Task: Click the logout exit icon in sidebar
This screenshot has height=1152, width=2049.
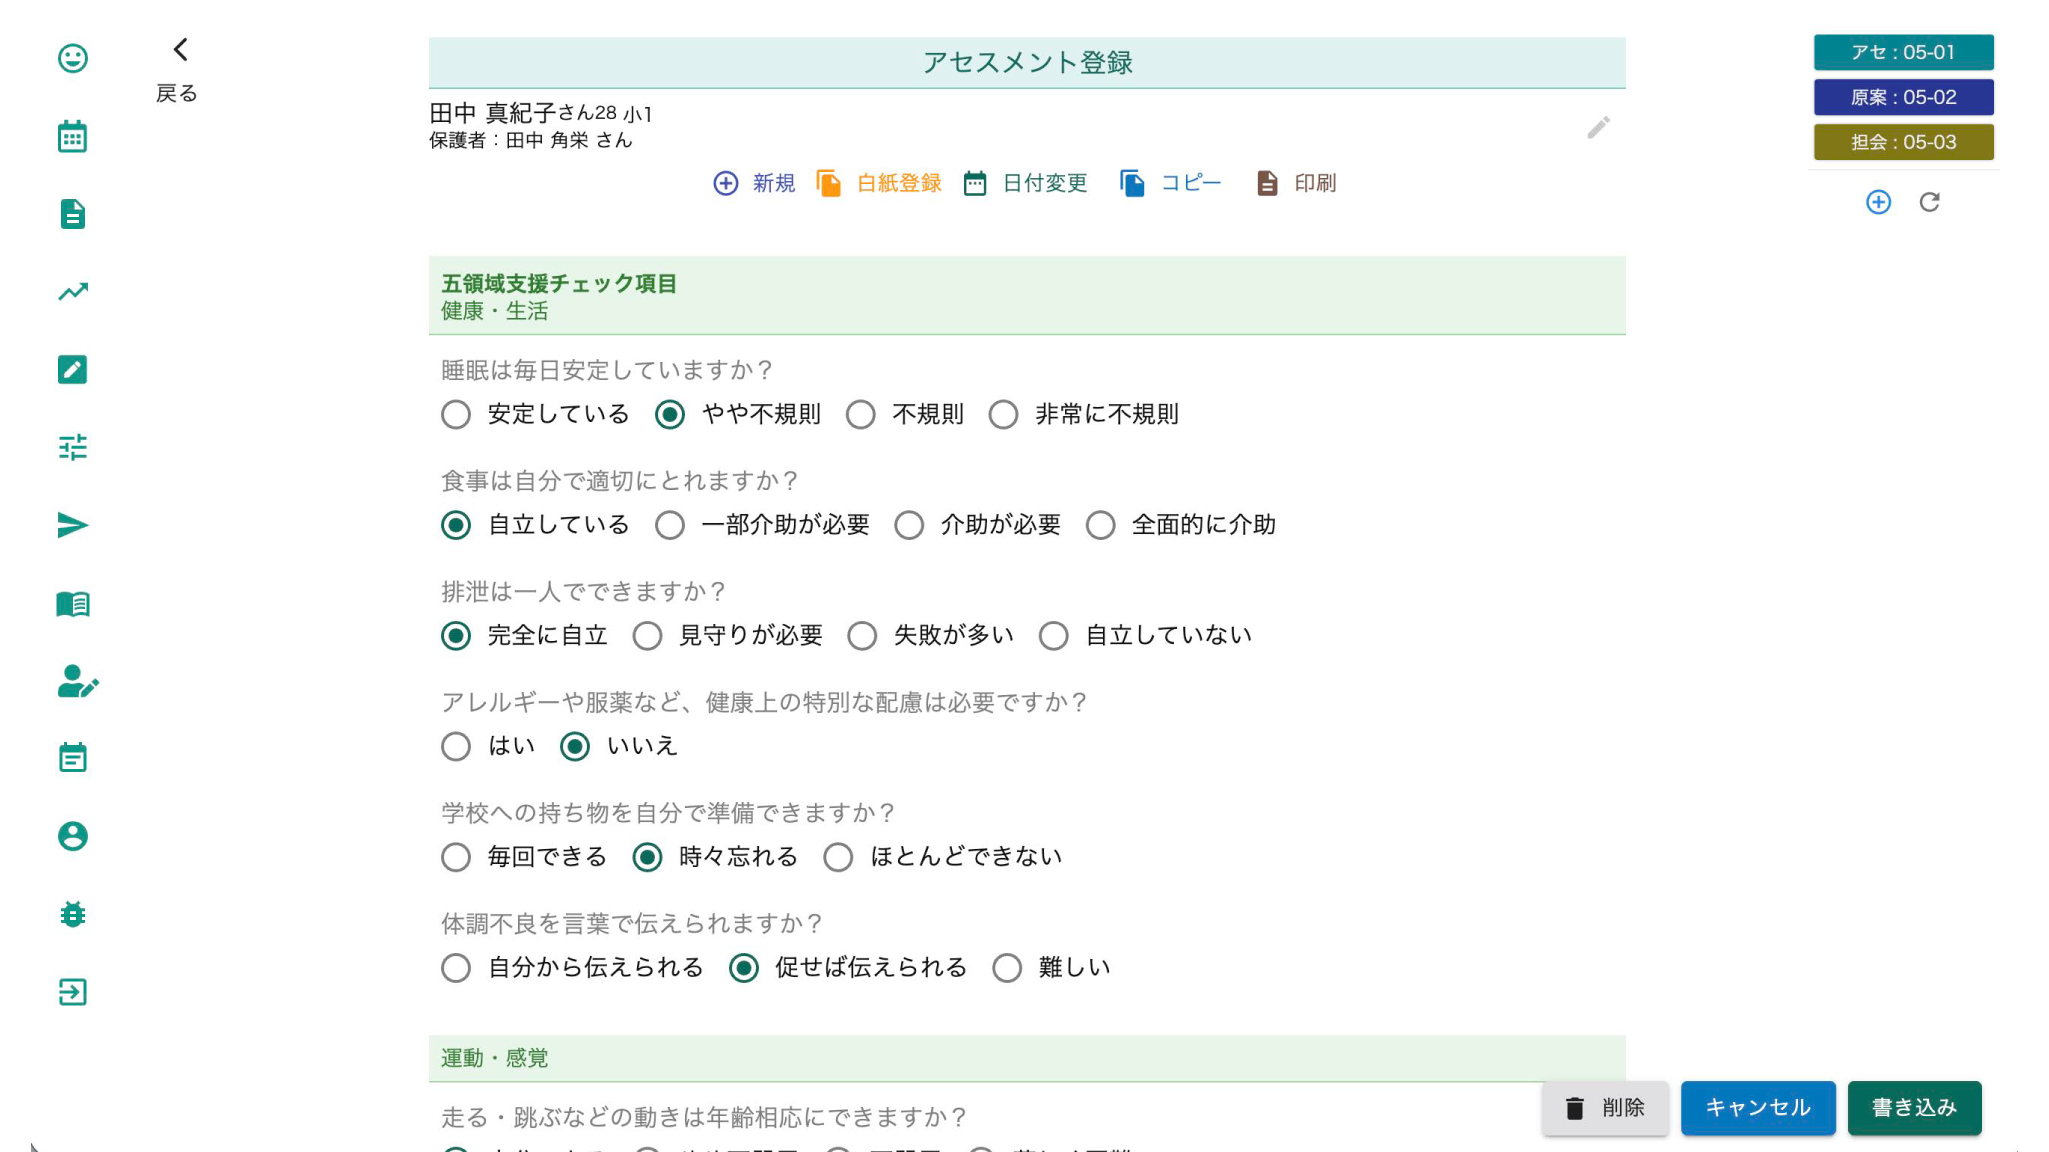Action: pos(72,992)
